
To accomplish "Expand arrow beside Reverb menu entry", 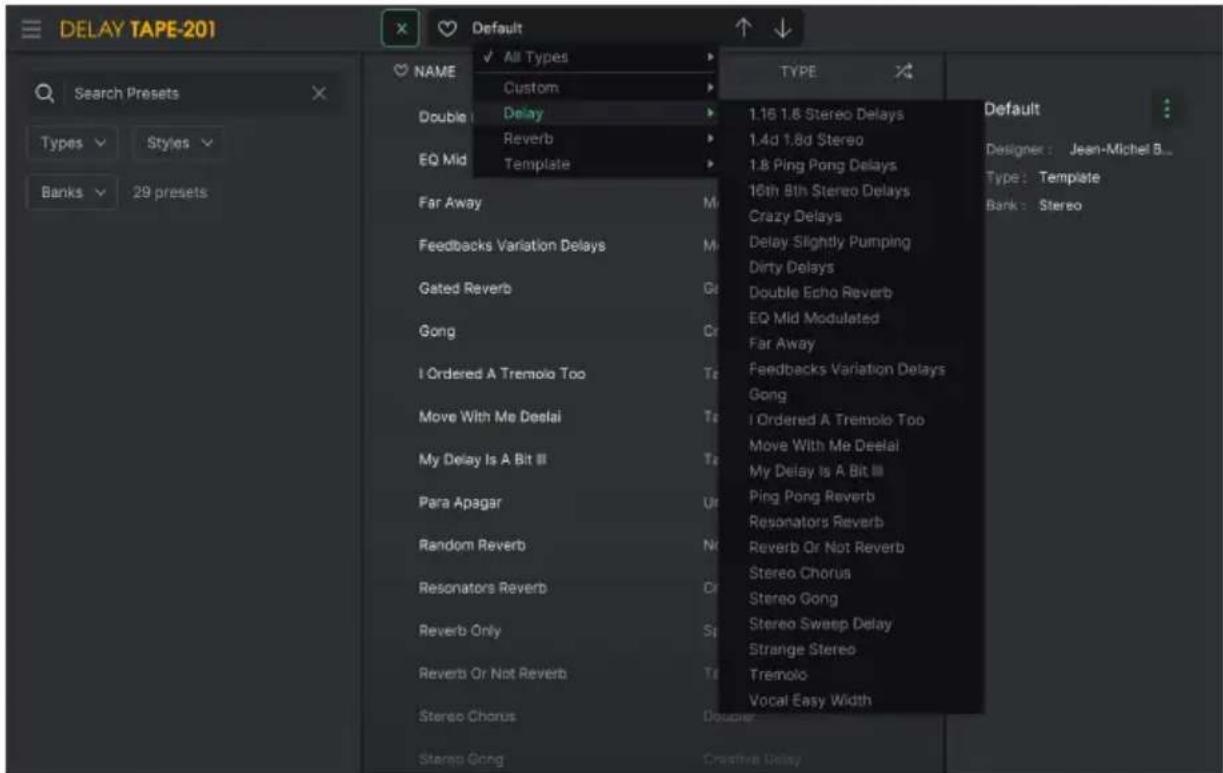I will pyautogui.click(x=710, y=138).
